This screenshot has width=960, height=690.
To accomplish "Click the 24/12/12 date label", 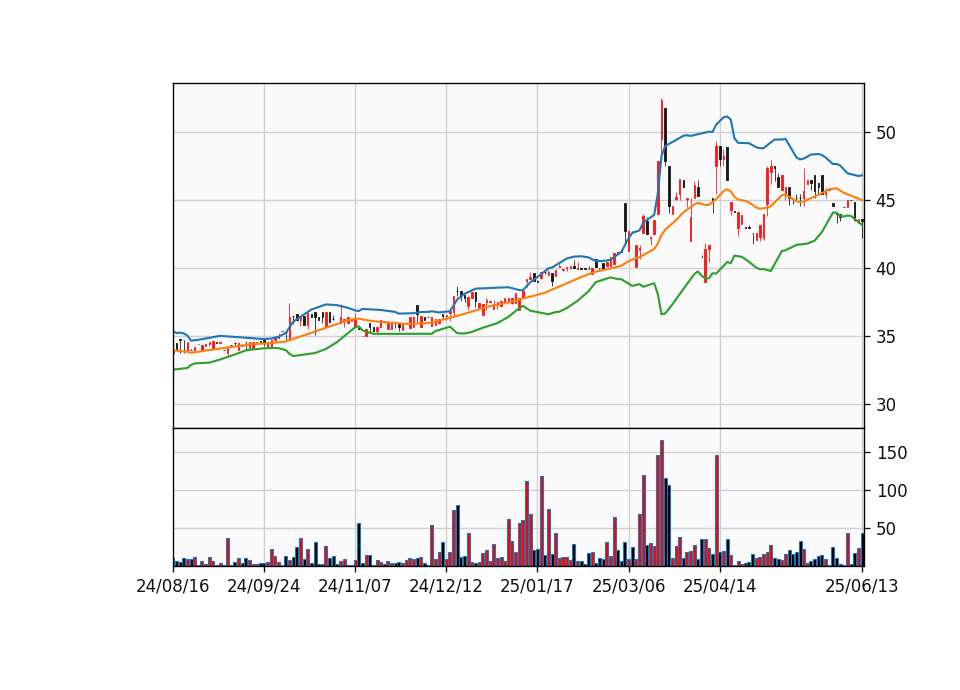I will coord(446,586).
